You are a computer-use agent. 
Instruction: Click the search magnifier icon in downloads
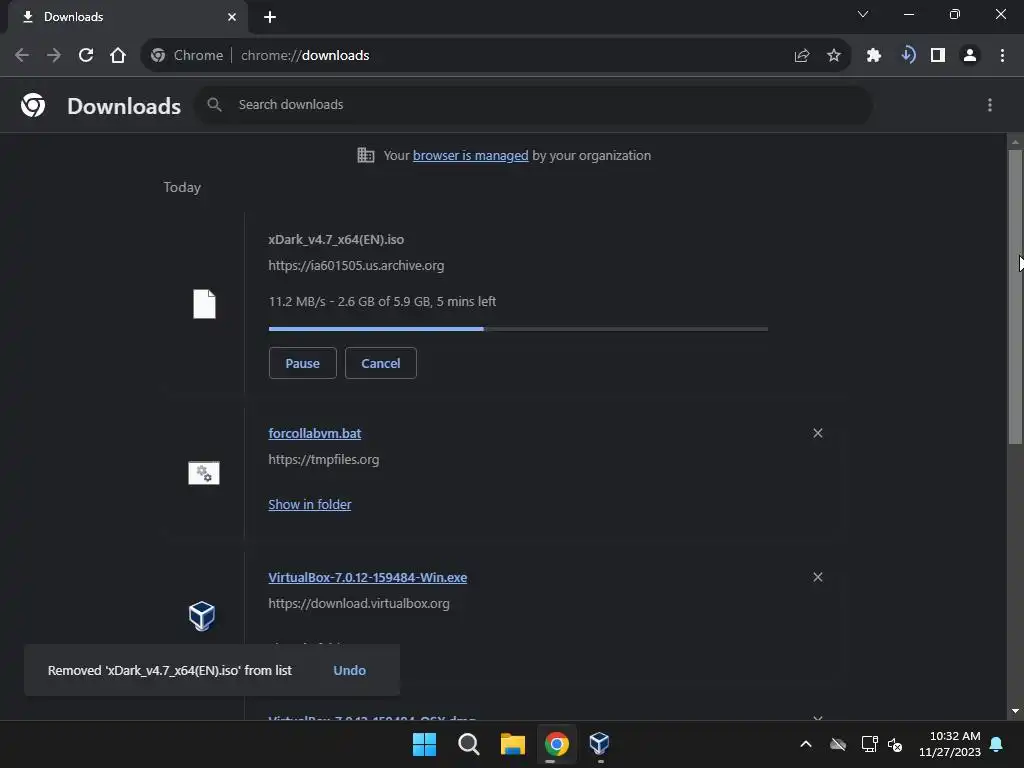click(214, 104)
